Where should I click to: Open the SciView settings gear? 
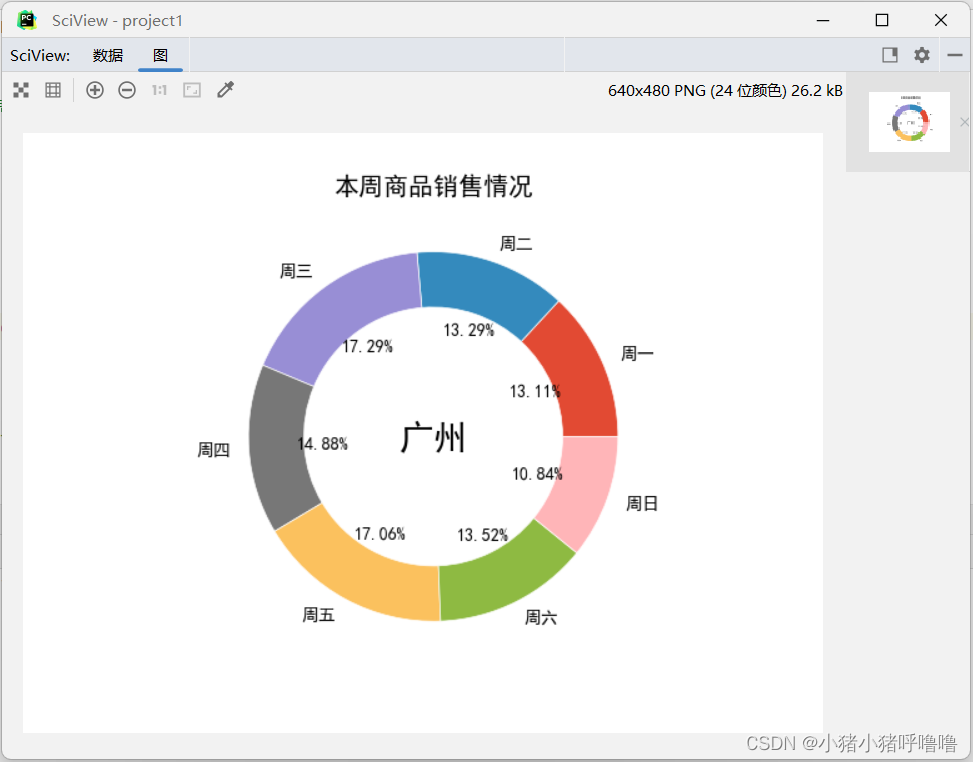[920, 55]
